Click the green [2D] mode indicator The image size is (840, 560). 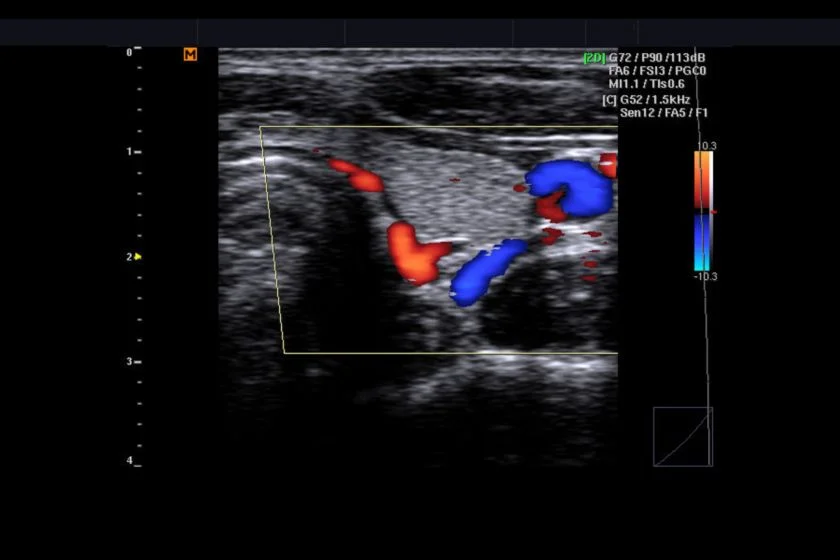594,58
